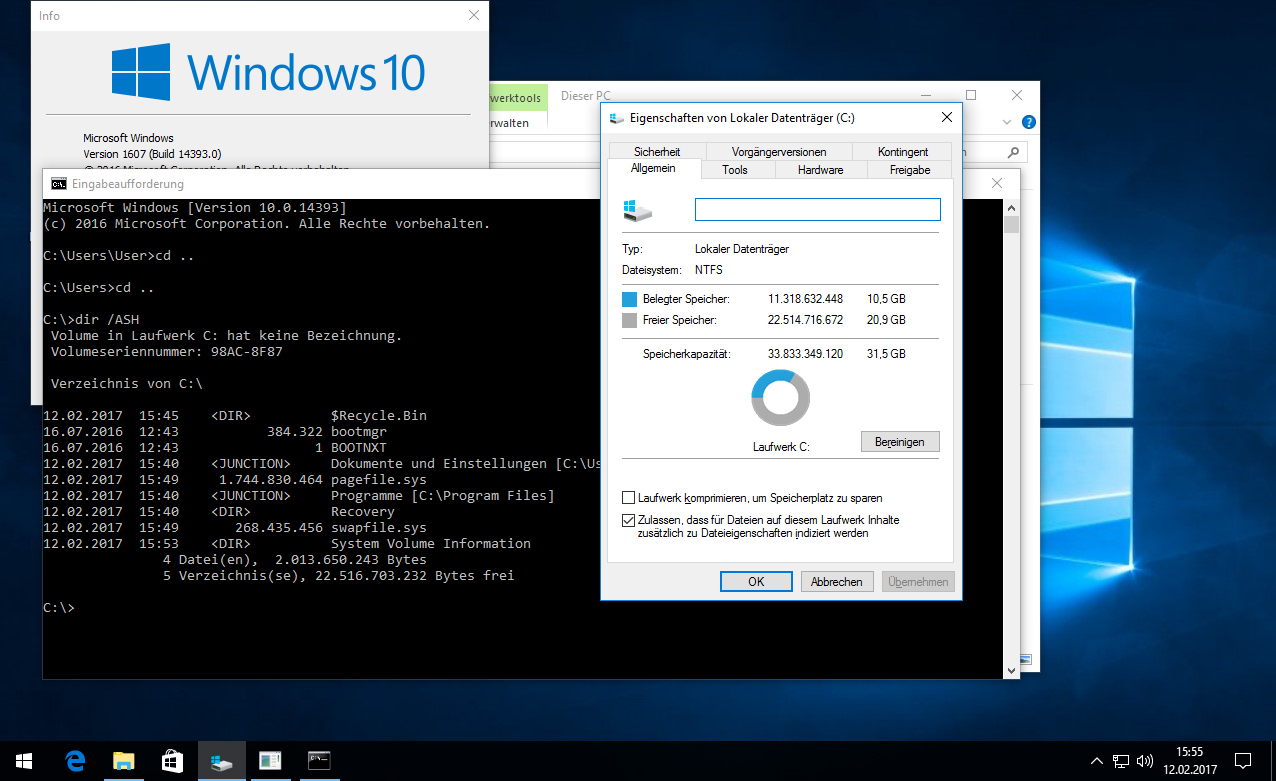Click the Windows 10 logo in Info window
This screenshot has height=781, width=1276.
pyautogui.click(x=268, y=73)
